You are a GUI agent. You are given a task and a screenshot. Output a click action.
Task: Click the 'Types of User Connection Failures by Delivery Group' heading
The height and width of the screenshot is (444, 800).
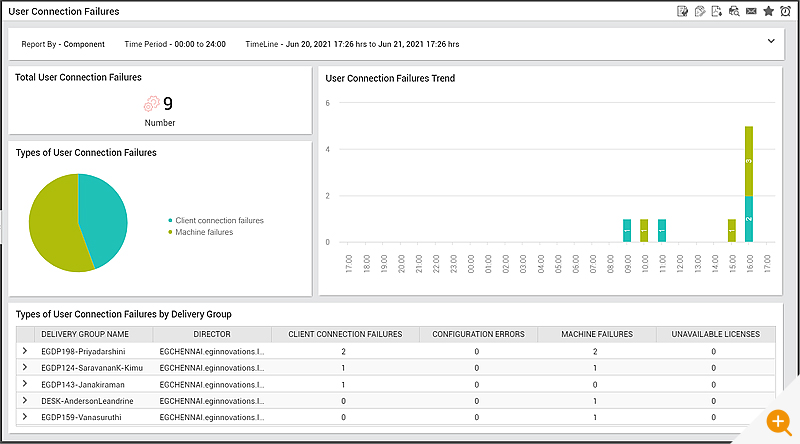[123, 314]
